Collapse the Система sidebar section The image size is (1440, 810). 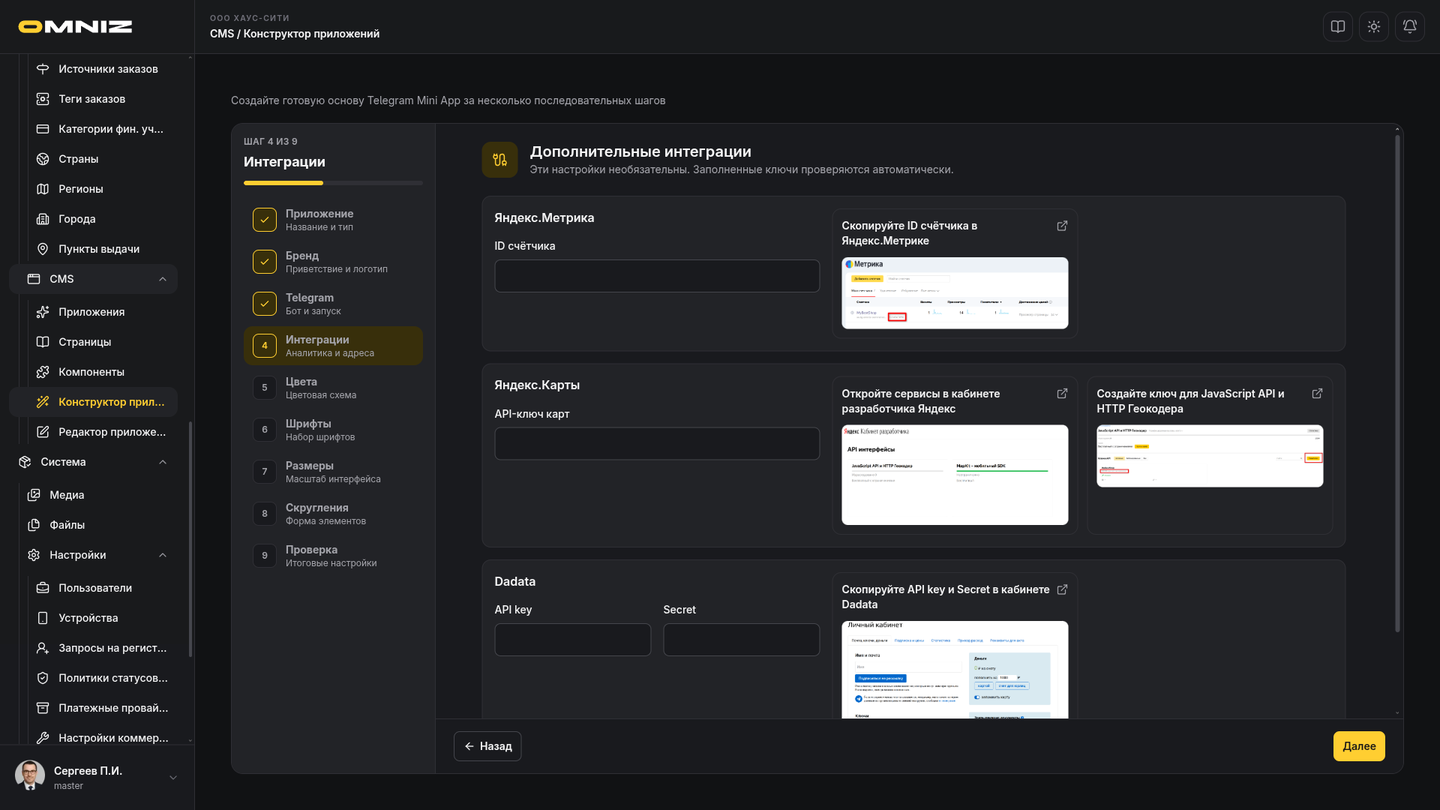162,462
